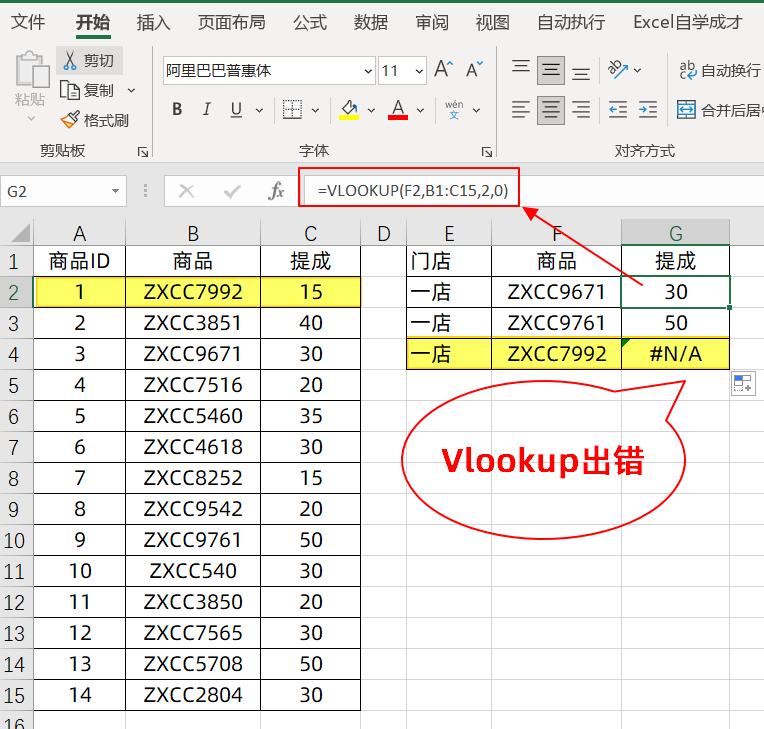Increase indent icon
Screen dimensions: 764x729
point(648,110)
